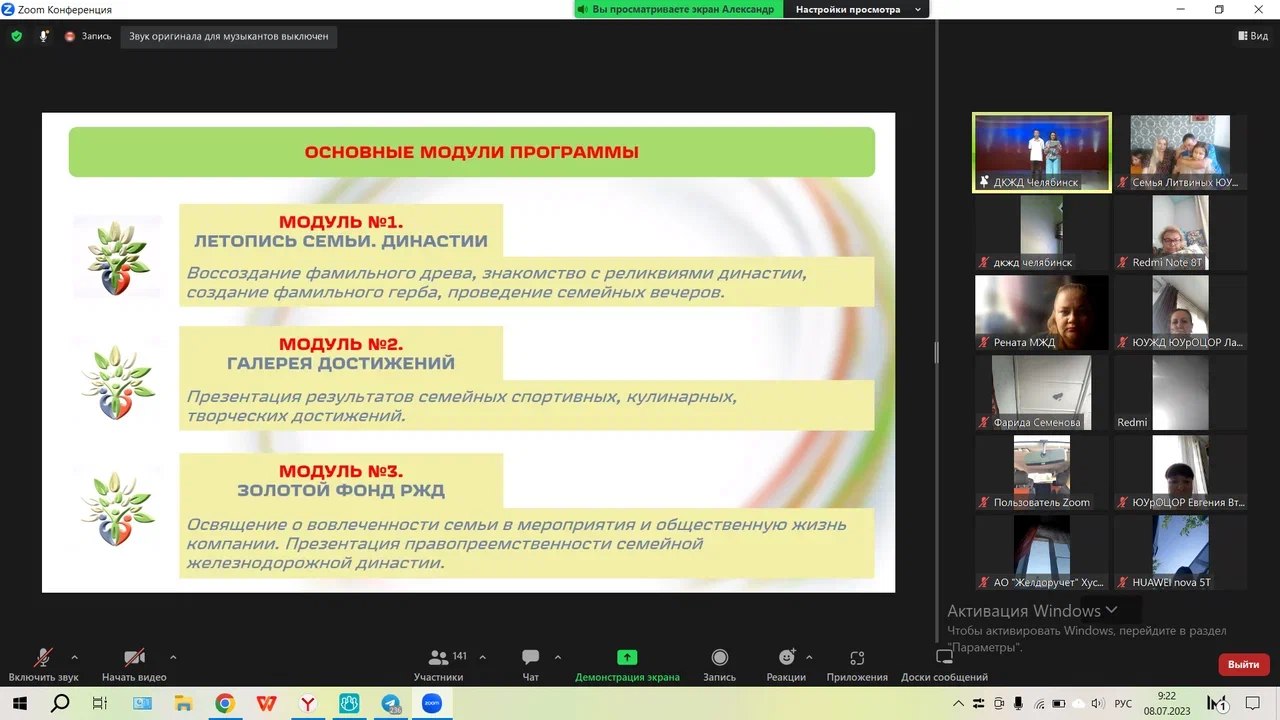This screenshot has height=720, width=1280.
Task: Click РУС language indicator in tray
Action: click(1124, 704)
